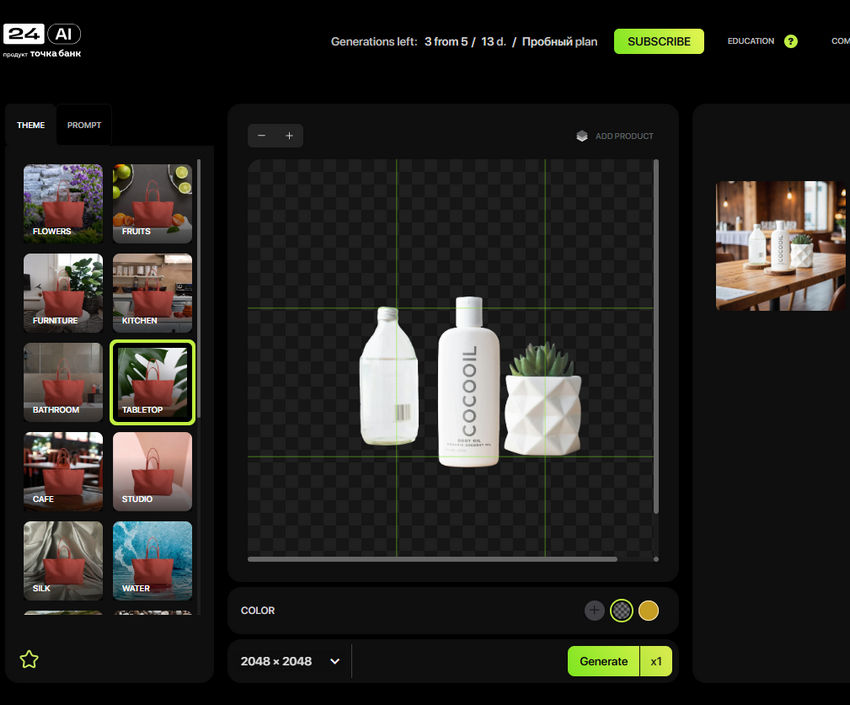
Task: Click the Generate button
Action: pyautogui.click(x=603, y=661)
